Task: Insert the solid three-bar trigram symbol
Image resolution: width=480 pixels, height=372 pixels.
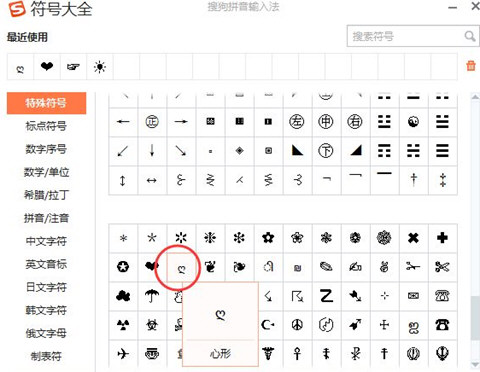Action: pos(442,151)
